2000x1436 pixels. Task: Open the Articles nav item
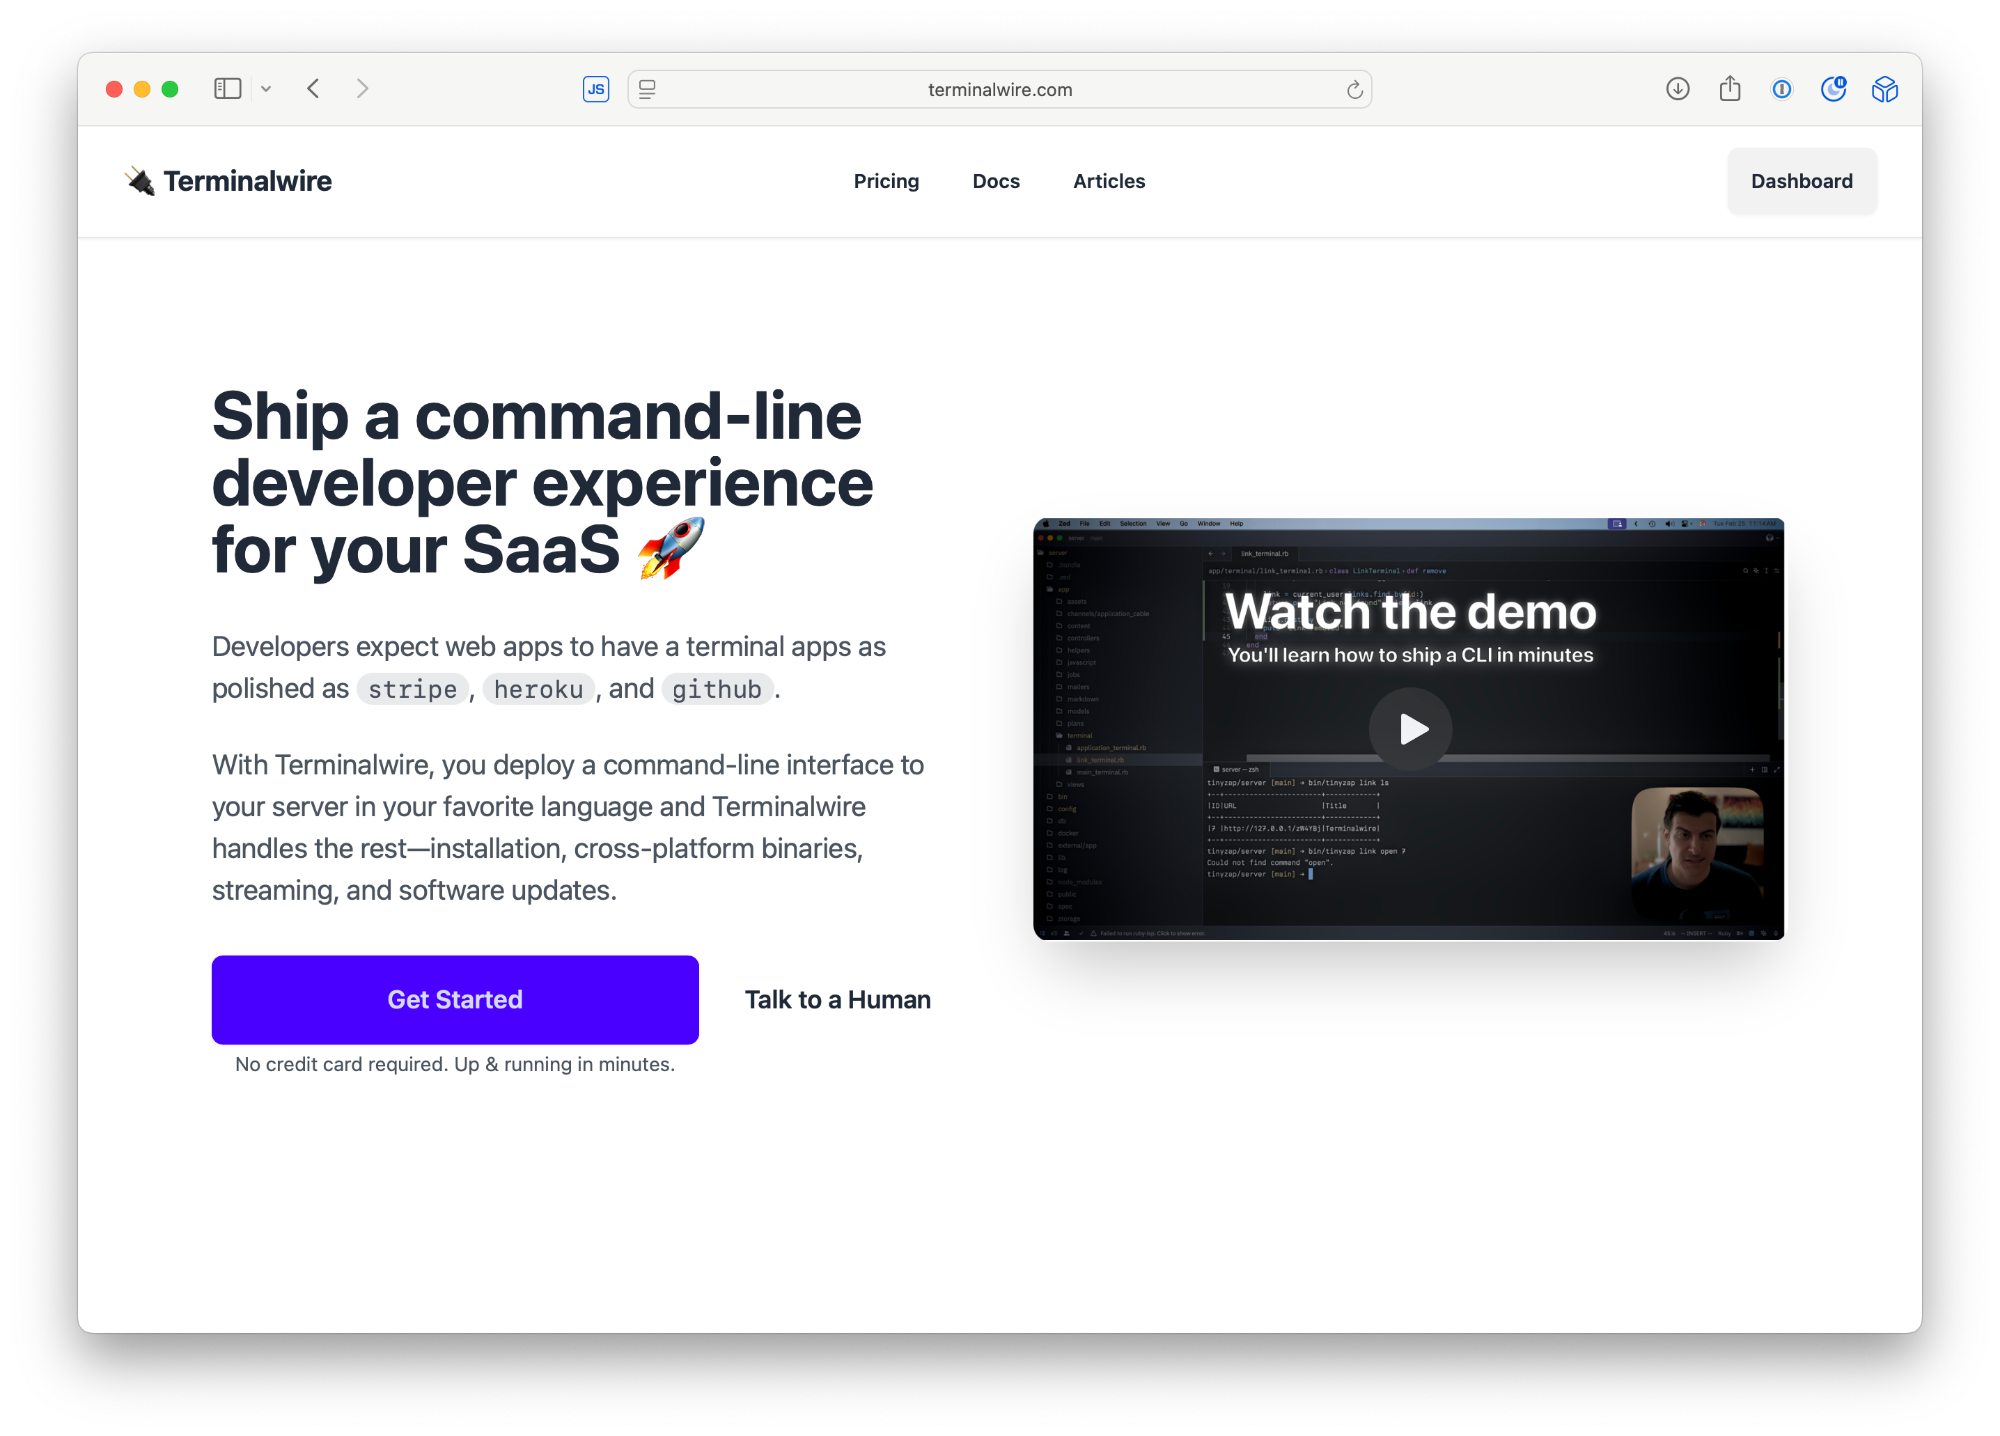click(x=1109, y=181)
